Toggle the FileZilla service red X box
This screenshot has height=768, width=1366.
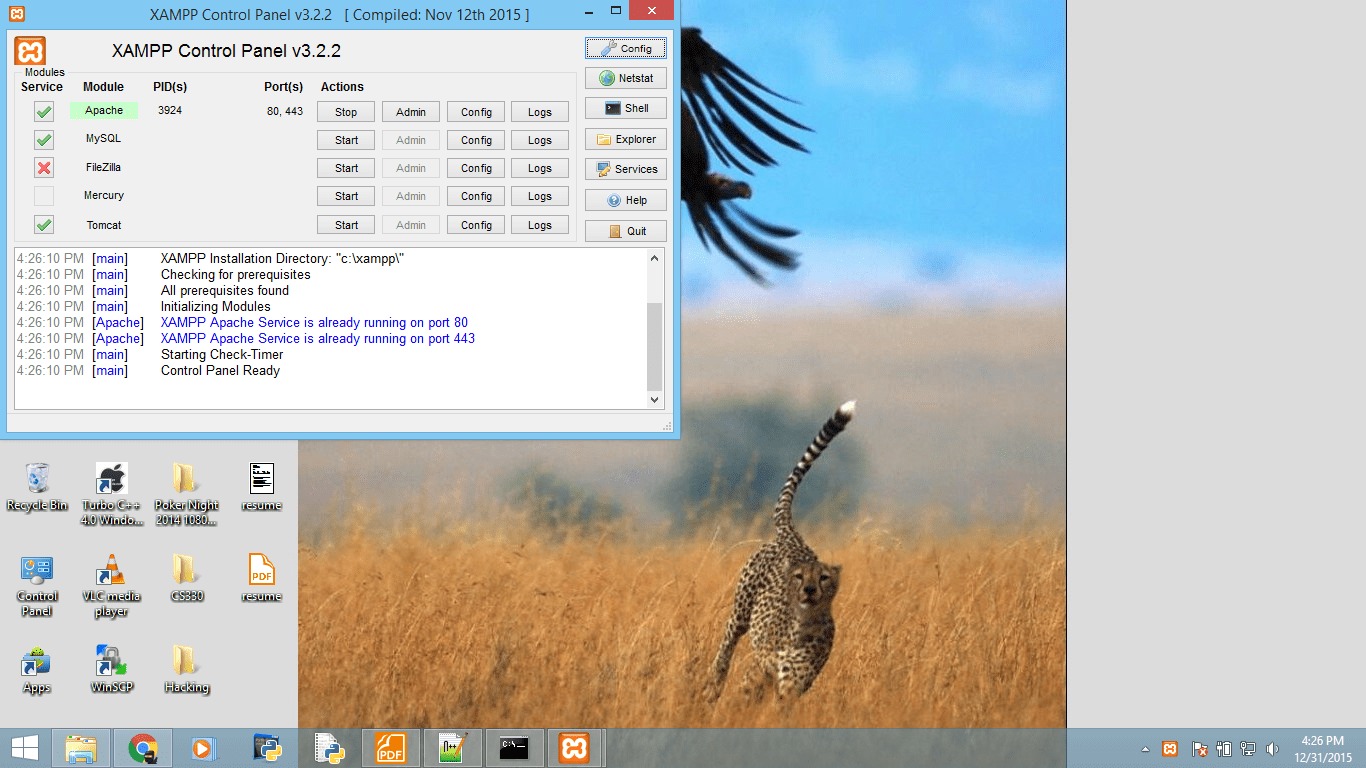click(x=44, y=167)
